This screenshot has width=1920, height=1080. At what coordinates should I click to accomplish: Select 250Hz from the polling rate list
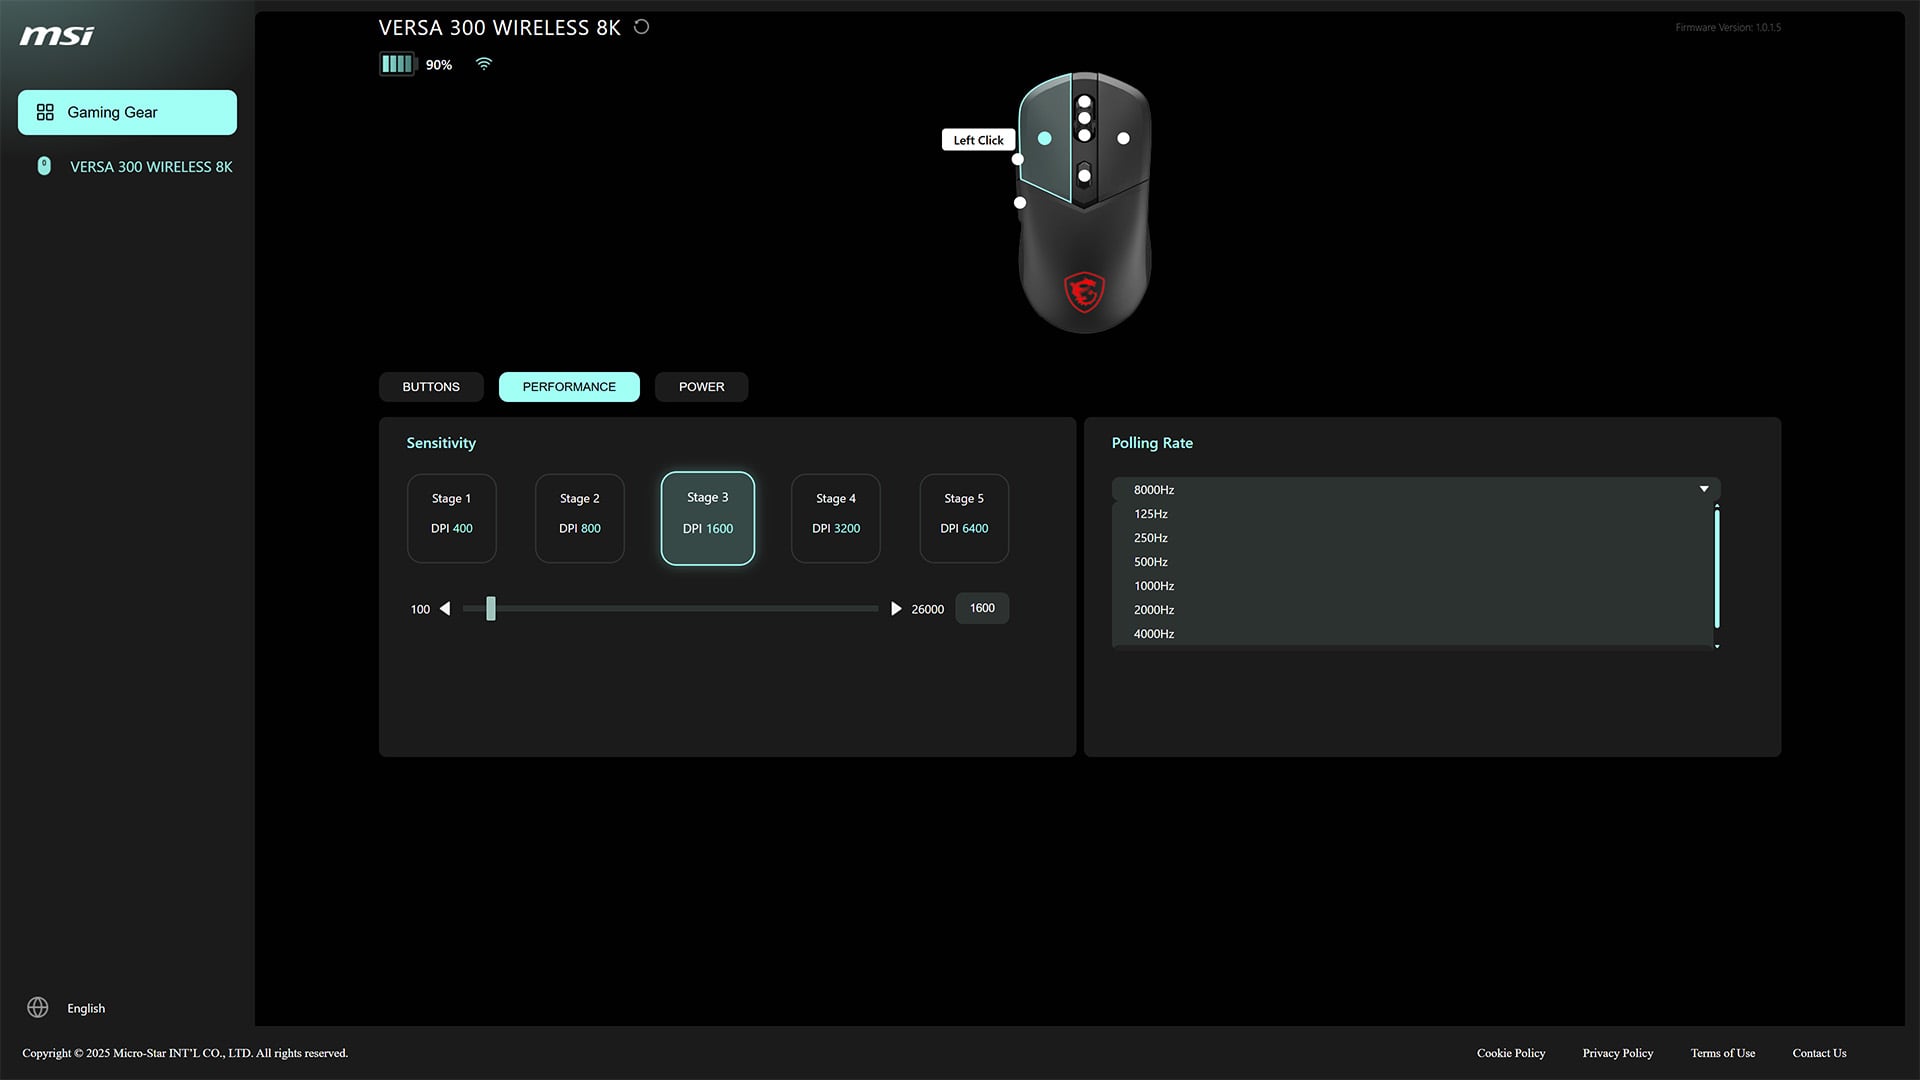click(x=1151, y=537)
